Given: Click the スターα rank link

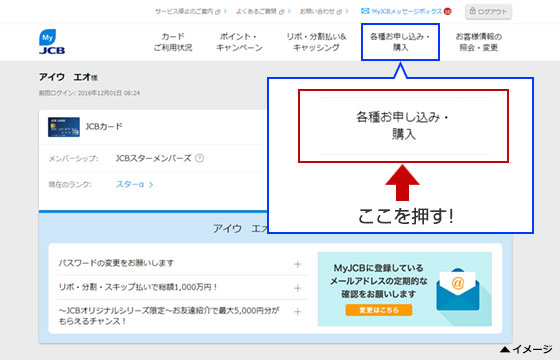Looking at the screenshot, I should (134, 185).
